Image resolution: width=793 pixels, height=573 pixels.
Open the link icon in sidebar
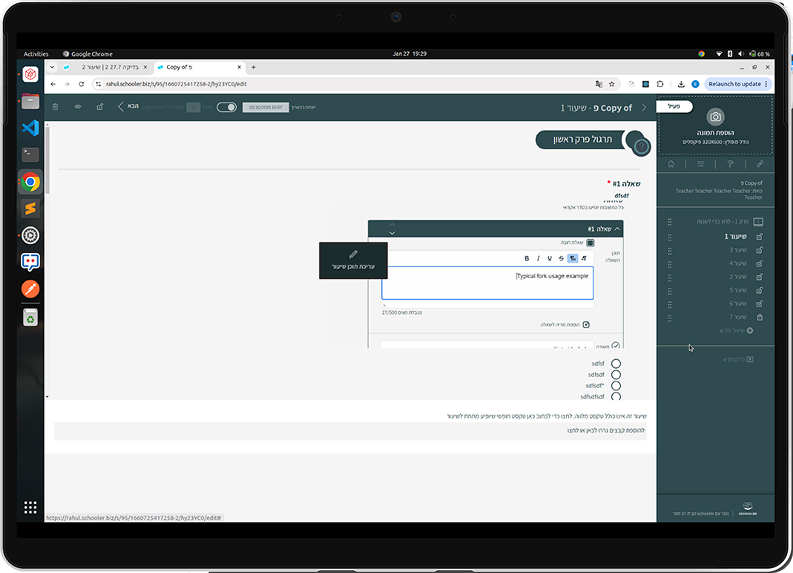[x=760, y=164]
